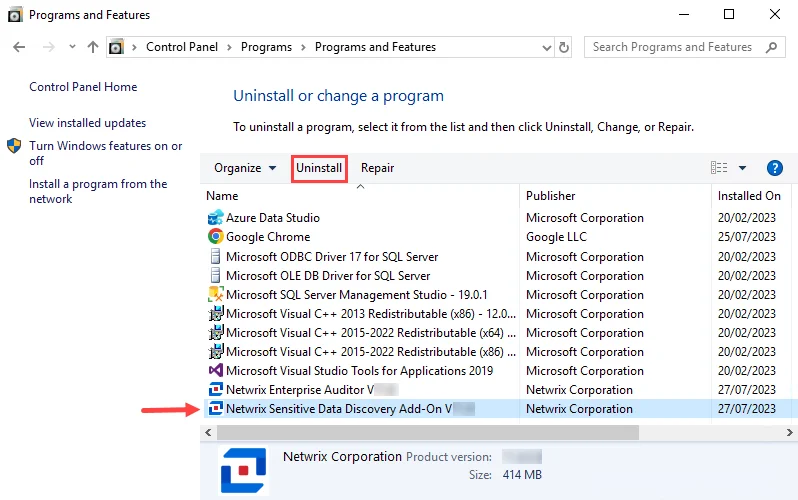Select Microsoft SQL Server Management Studio - 19.0.1
Screen dimensions: 798x500
[356, 295]
